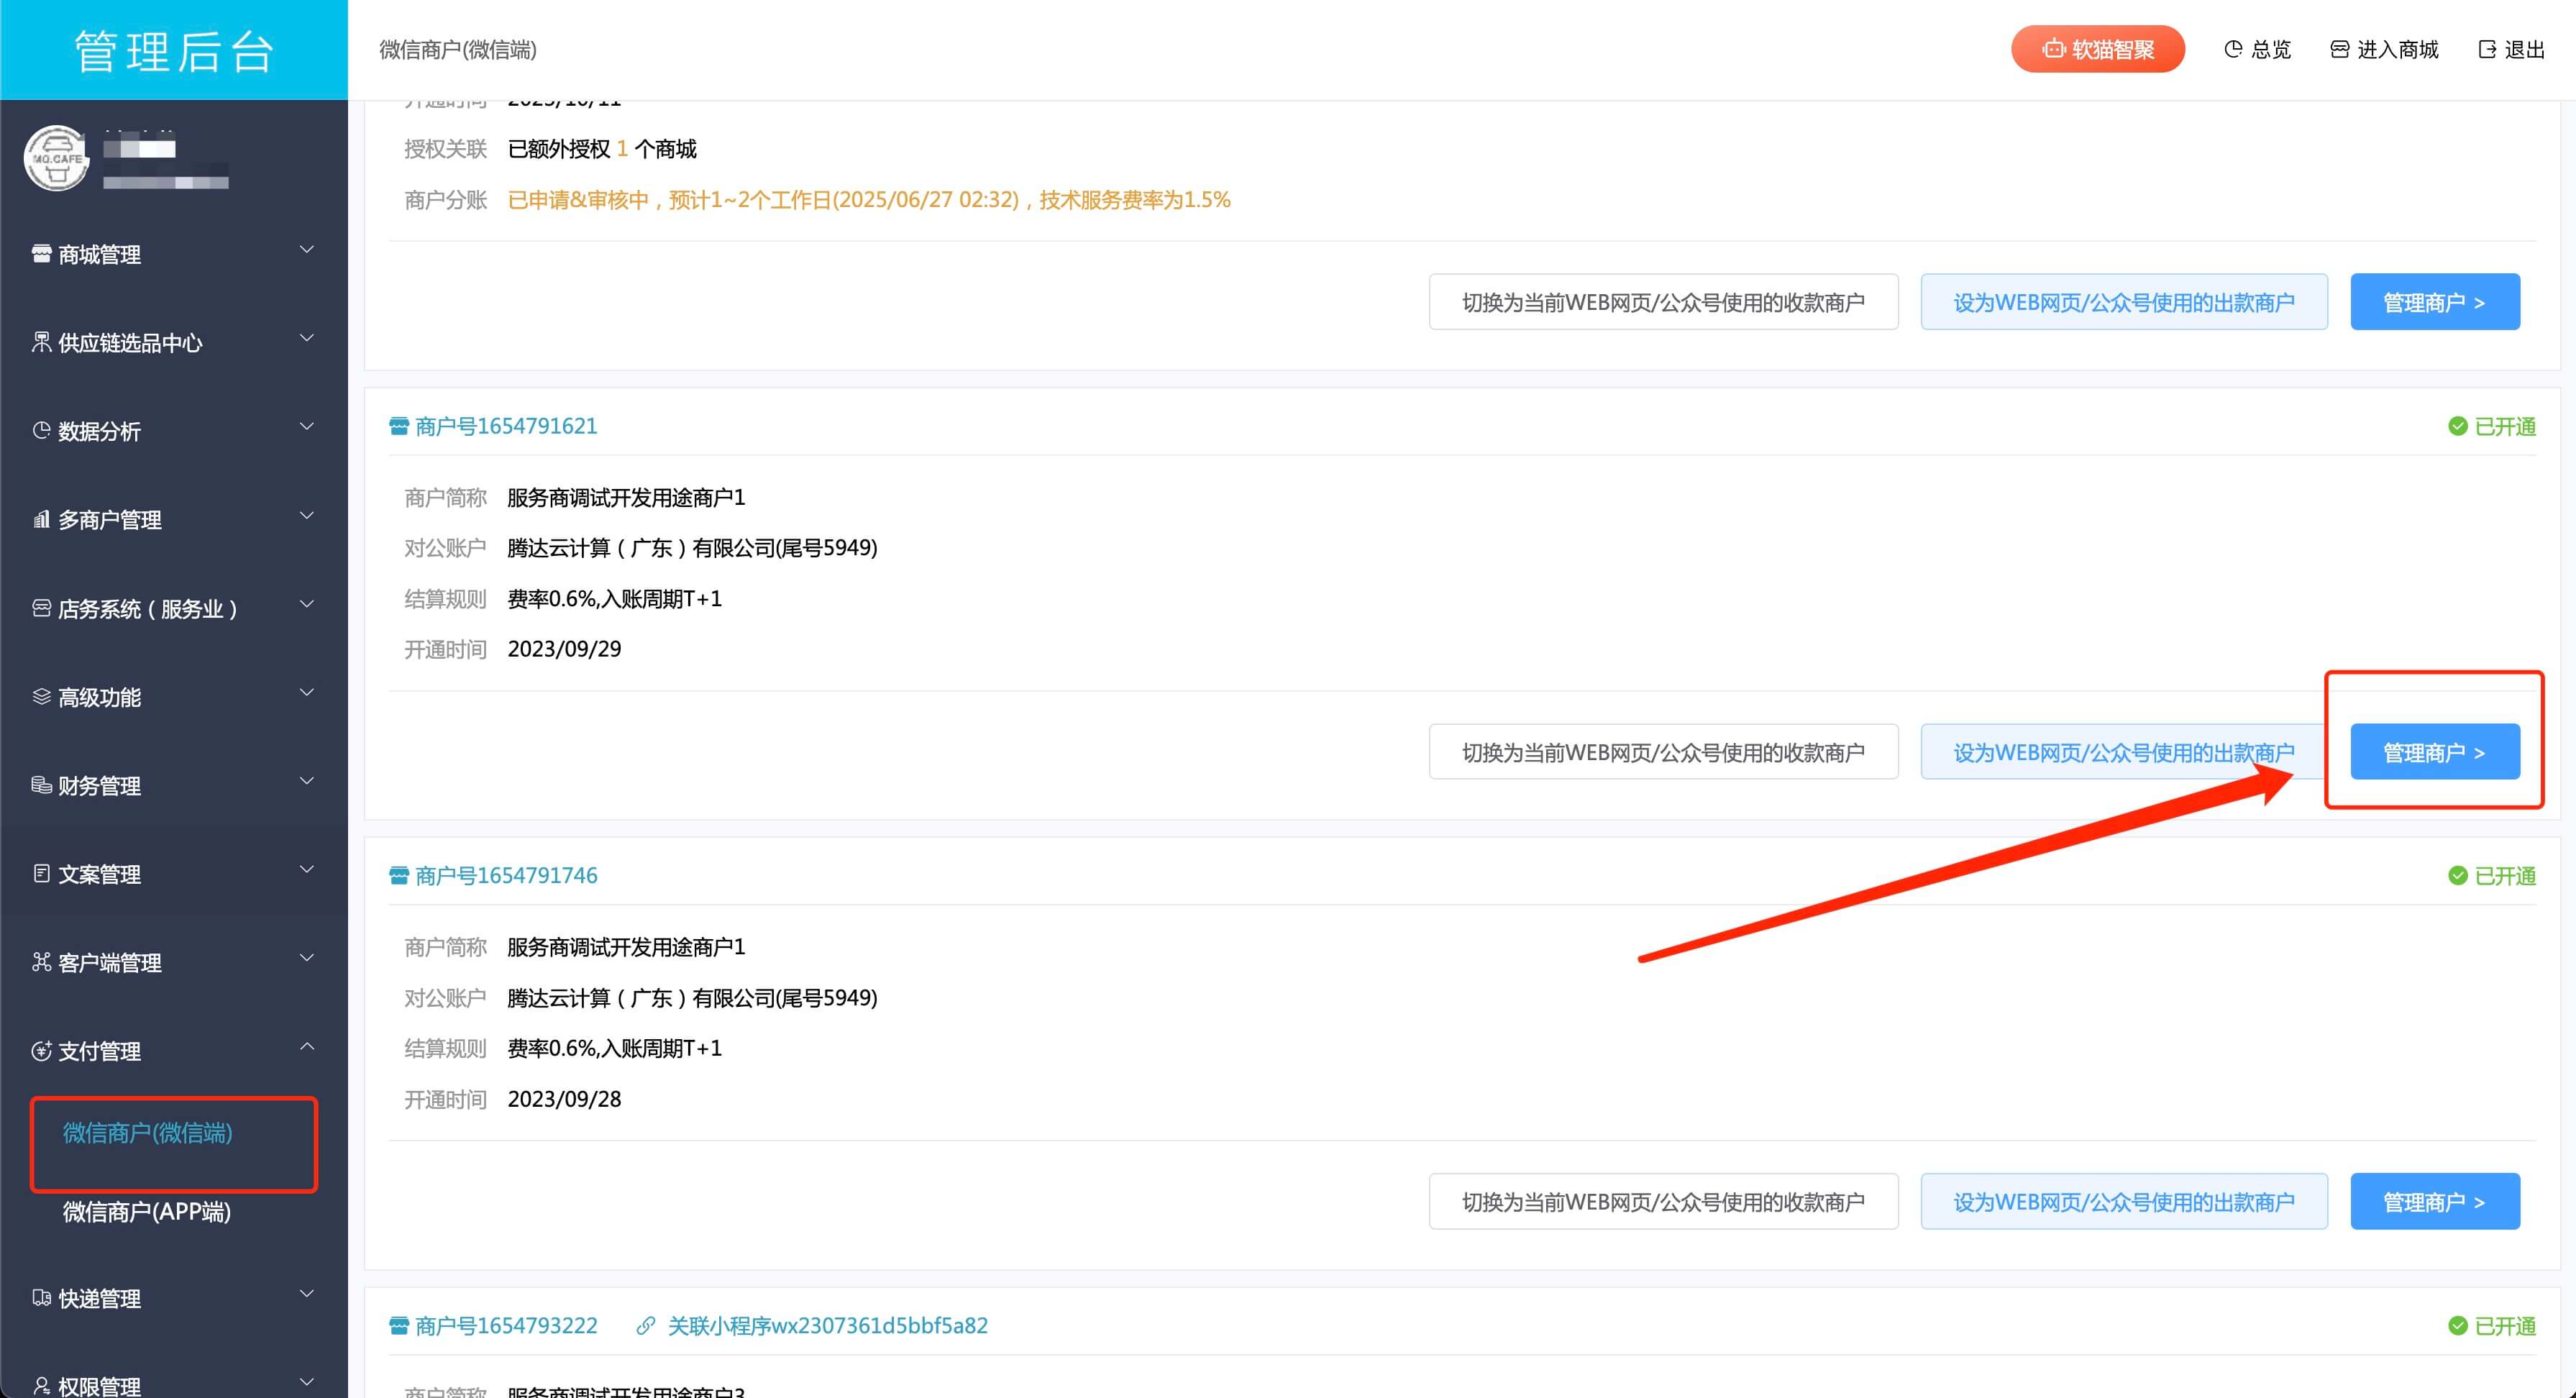The height and width of the screenshot is (1398, 2576).
Task: Expand the 文案管理 chevron
Action: click(307, 869)
